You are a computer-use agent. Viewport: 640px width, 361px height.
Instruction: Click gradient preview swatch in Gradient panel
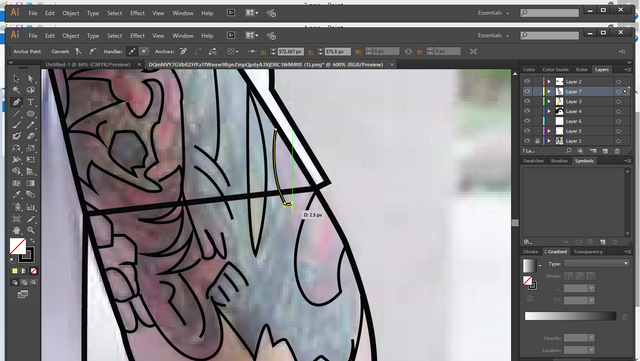[529, 266]
